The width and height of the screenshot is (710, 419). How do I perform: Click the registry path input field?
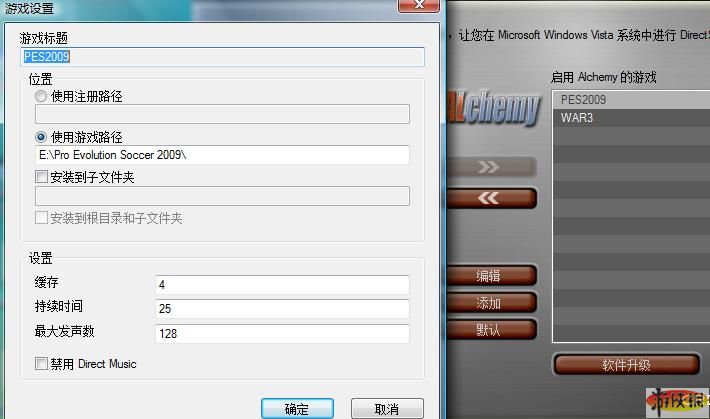click(x=222, y=114)
